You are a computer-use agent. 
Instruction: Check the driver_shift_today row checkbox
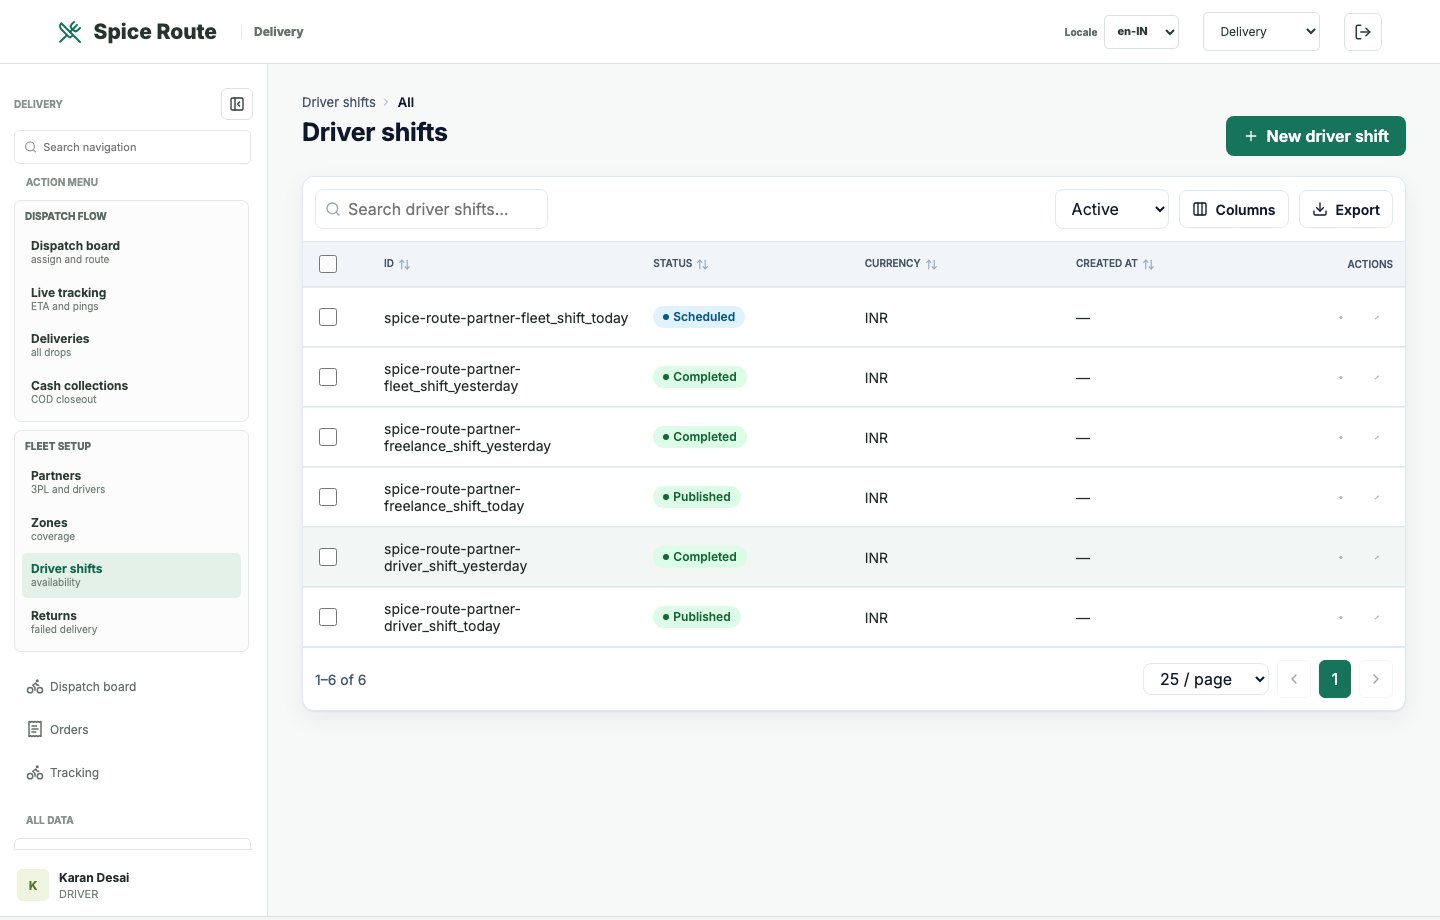pos(328,617)
